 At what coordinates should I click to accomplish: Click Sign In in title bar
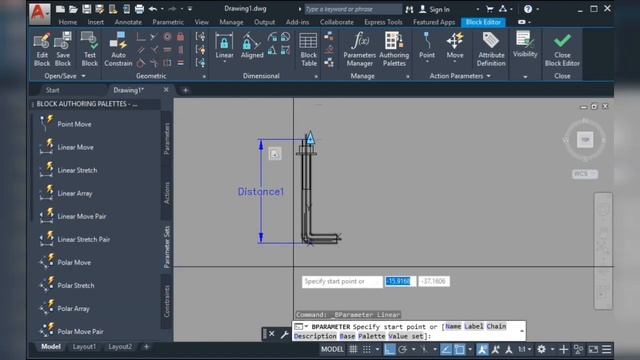coord(439,9)
